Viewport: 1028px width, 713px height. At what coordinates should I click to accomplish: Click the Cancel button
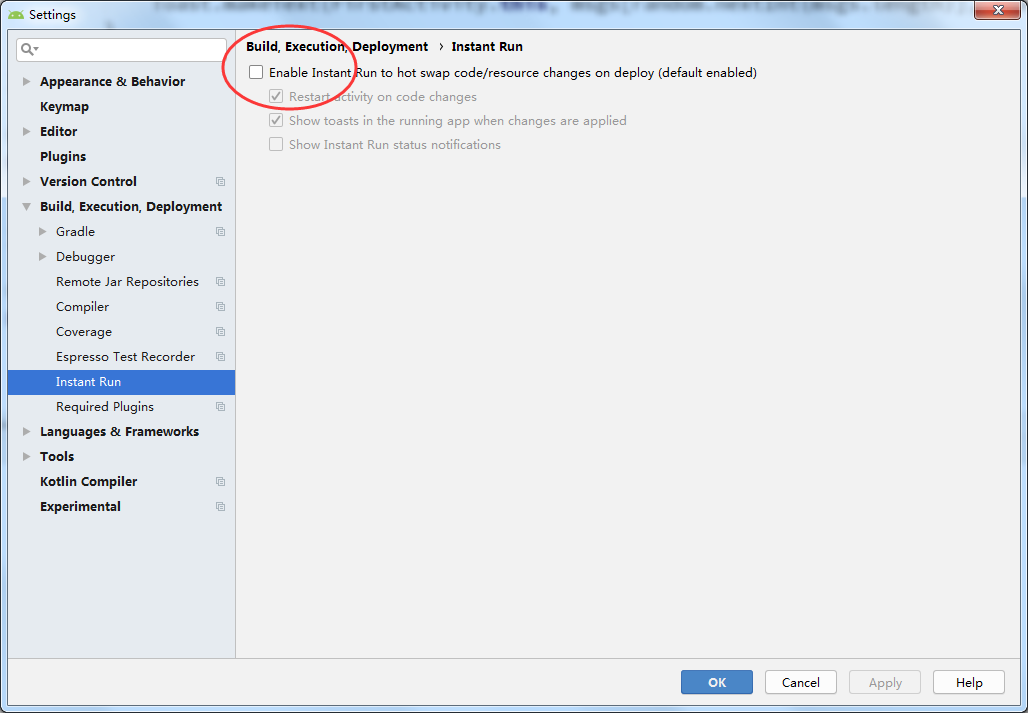[x=801, y=682]
